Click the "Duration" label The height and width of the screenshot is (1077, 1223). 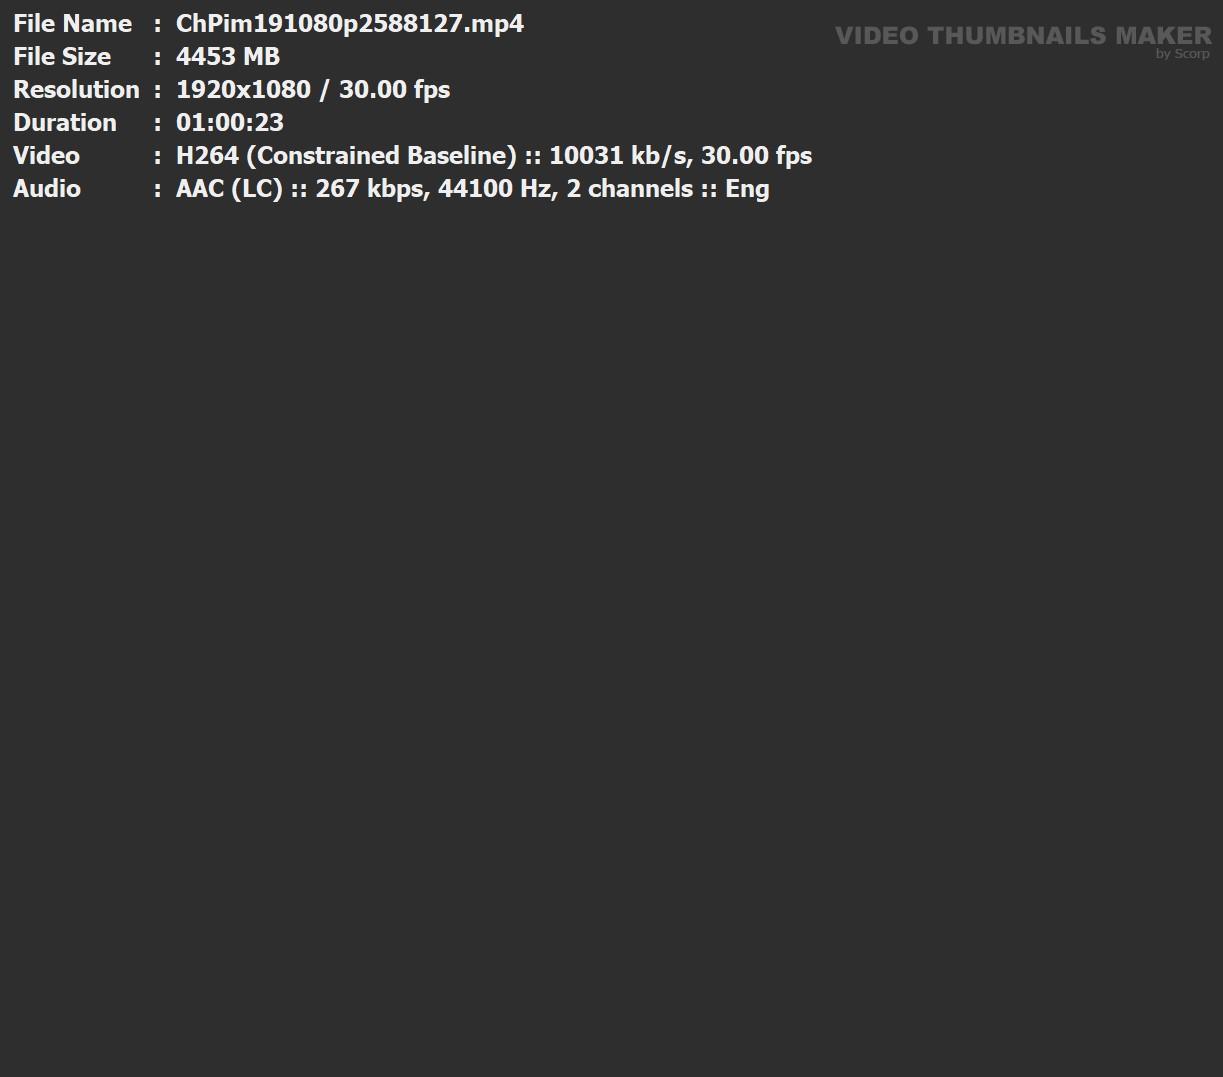tap(65, 122)
